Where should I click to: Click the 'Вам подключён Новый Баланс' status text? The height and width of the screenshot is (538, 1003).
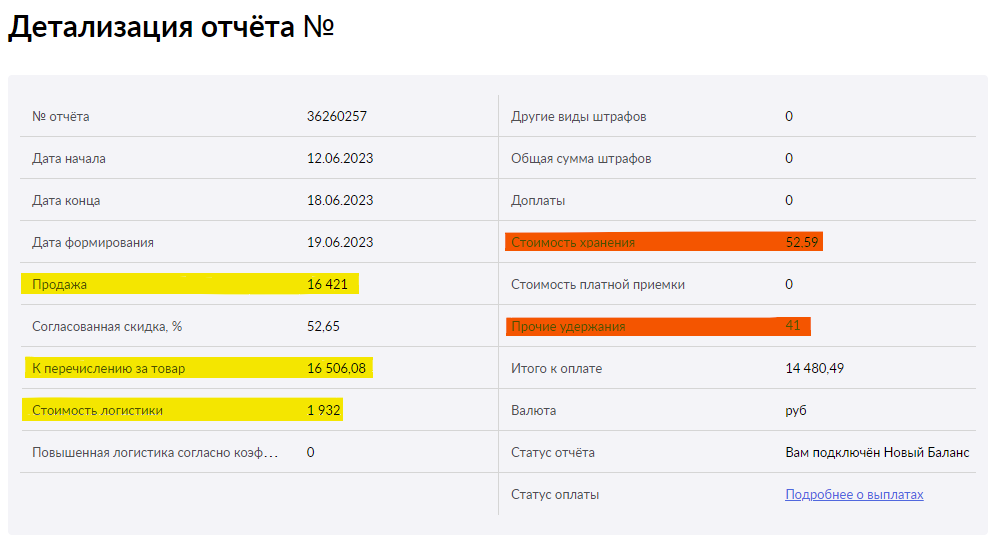(877, 453)
